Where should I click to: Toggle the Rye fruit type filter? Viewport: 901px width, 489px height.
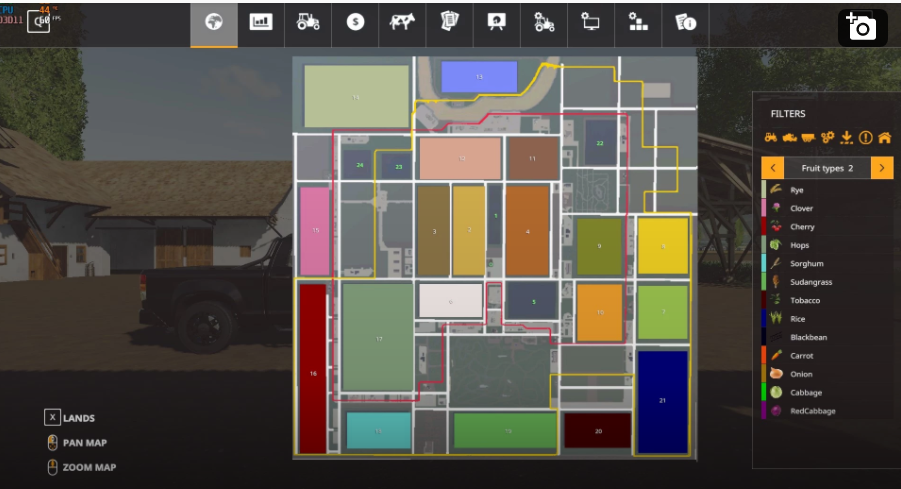pyautogui.click(x=796, y=190)
